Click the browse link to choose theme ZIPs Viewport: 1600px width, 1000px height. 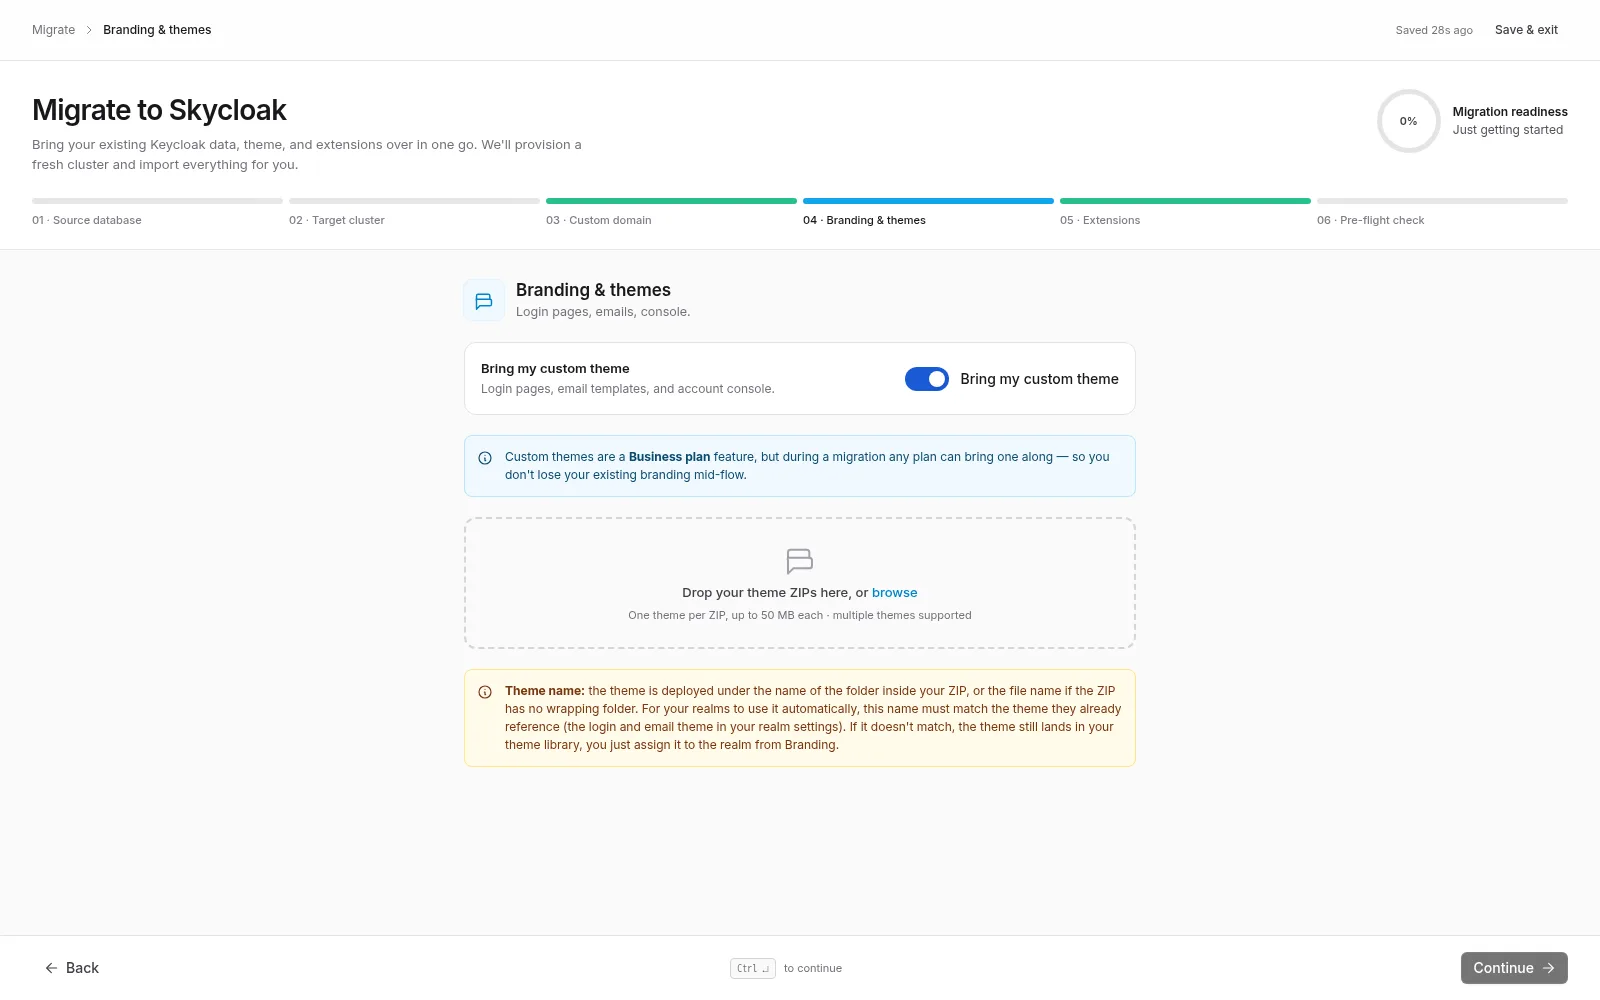tap(894, 593)
